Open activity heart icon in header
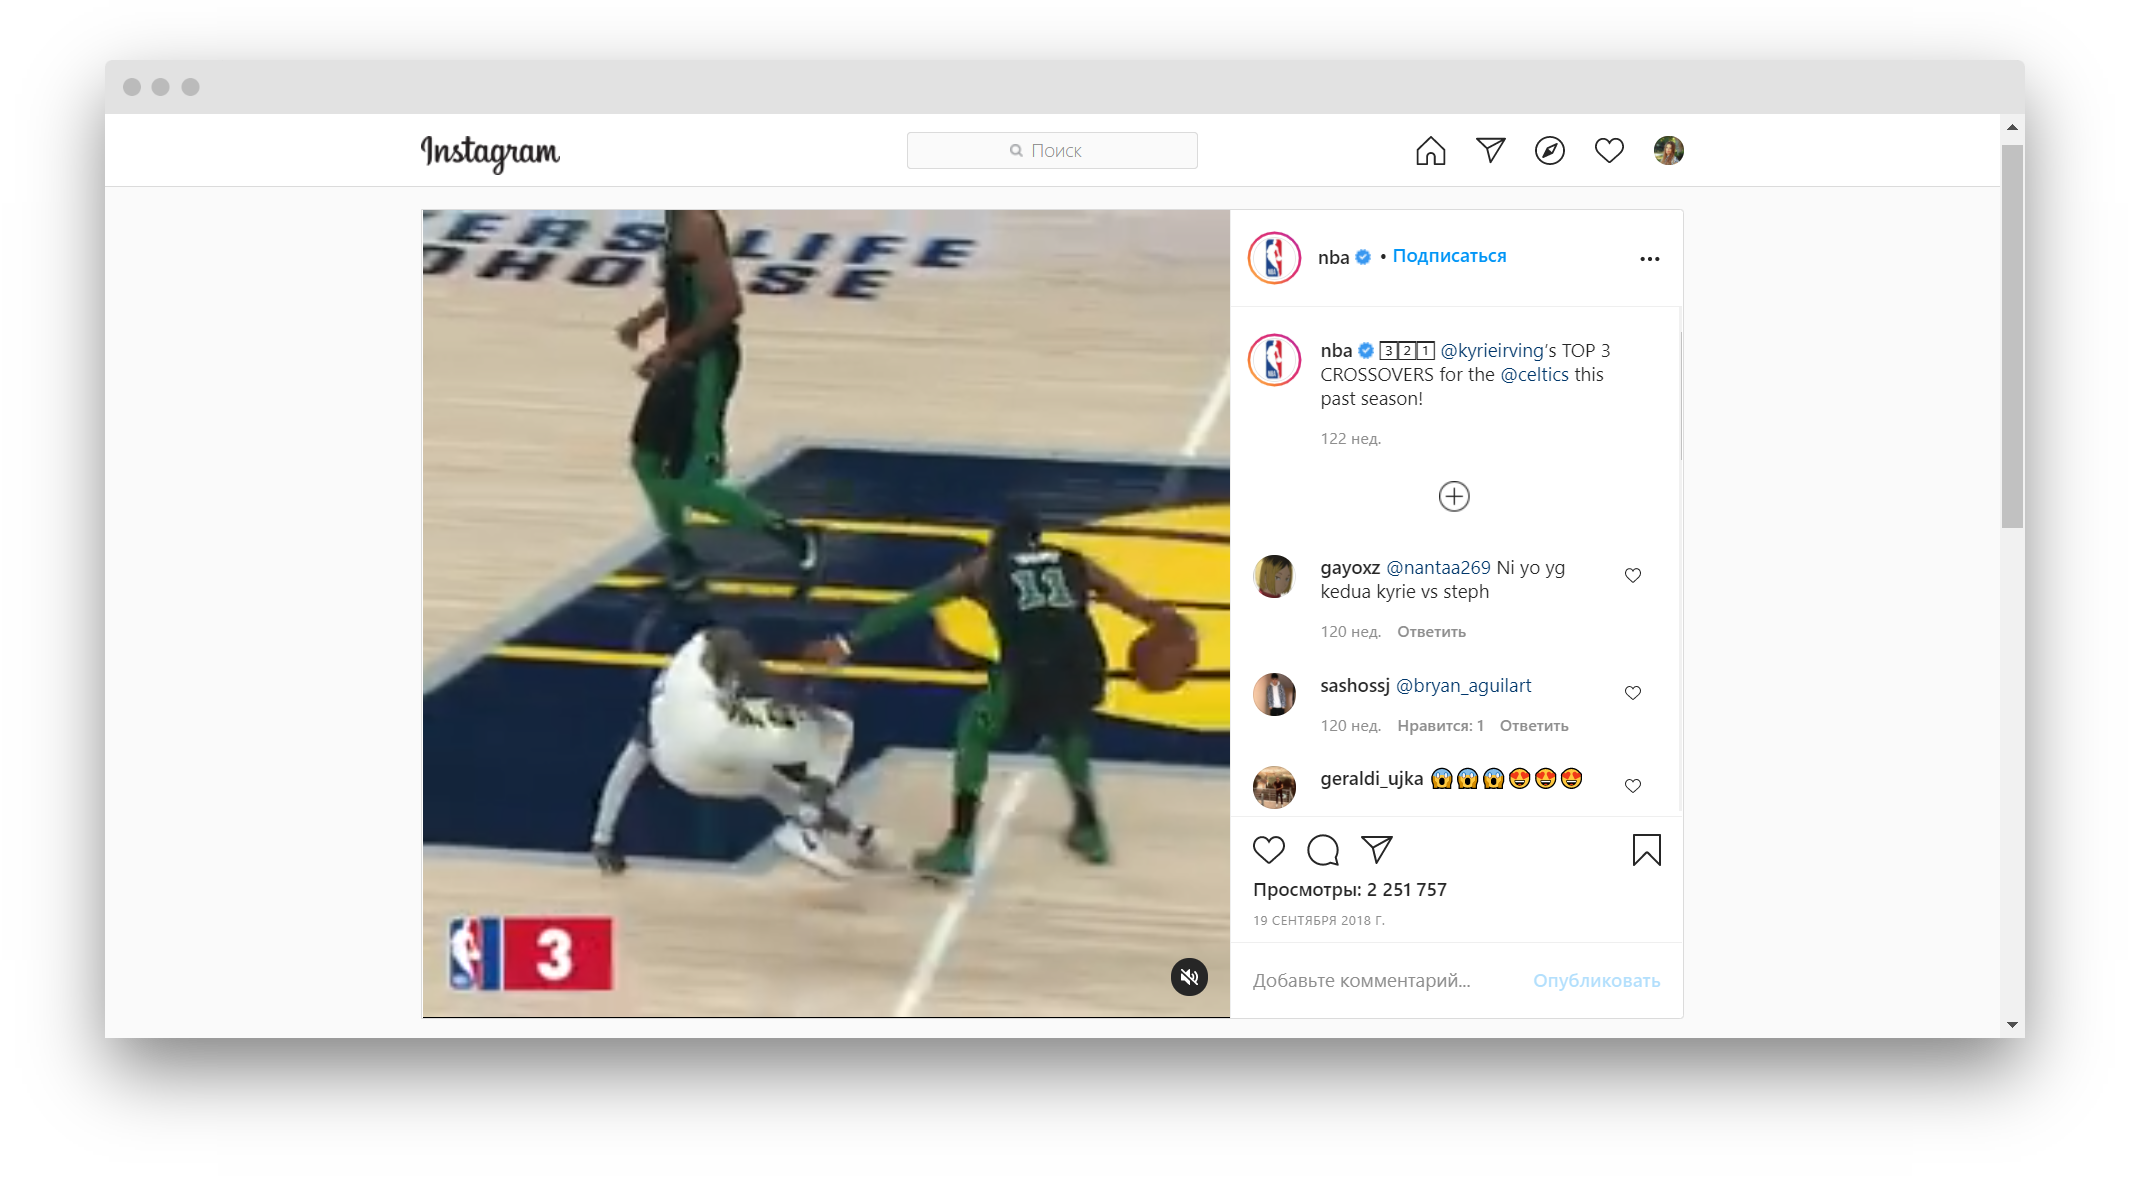2130x1188 pixels. pos(1609,150)
